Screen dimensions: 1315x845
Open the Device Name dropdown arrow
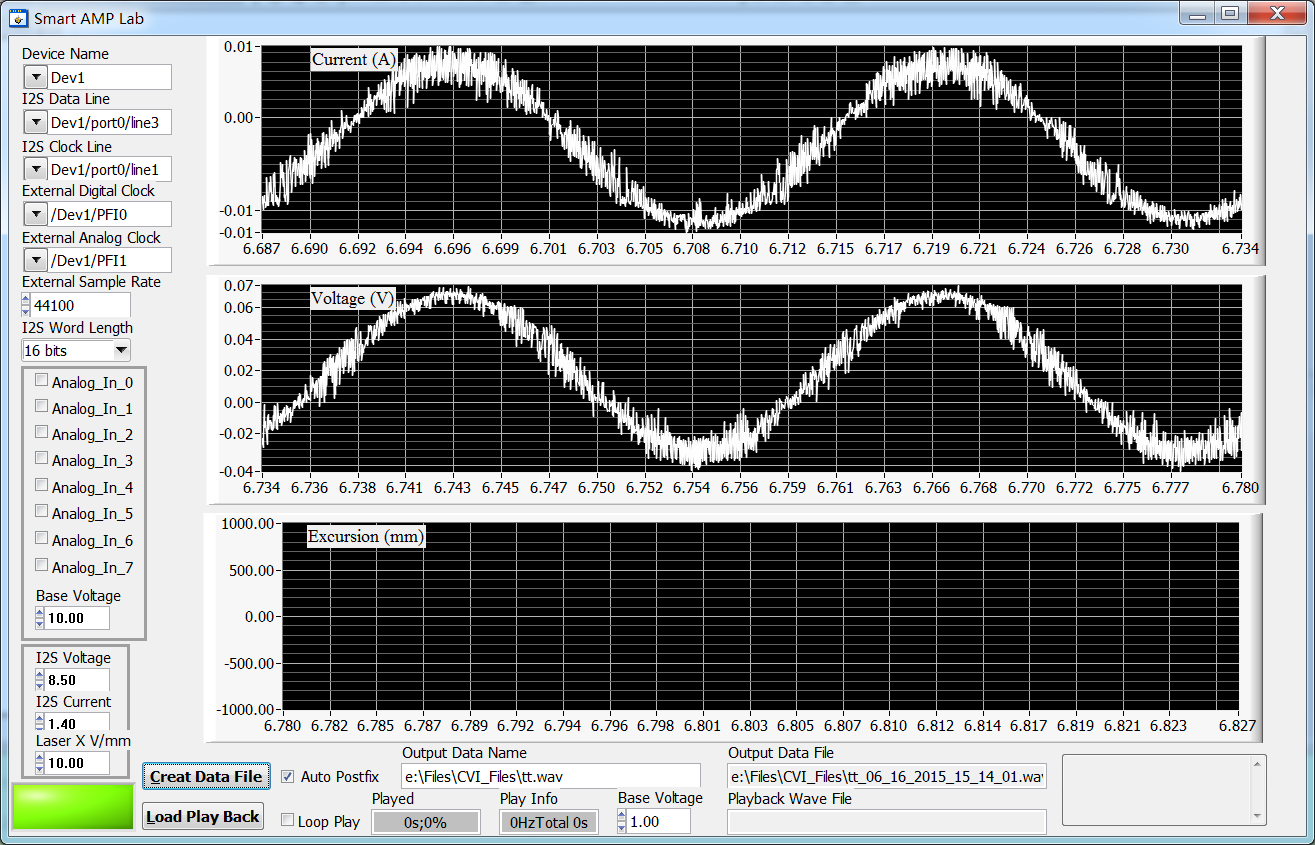point(35,78)
